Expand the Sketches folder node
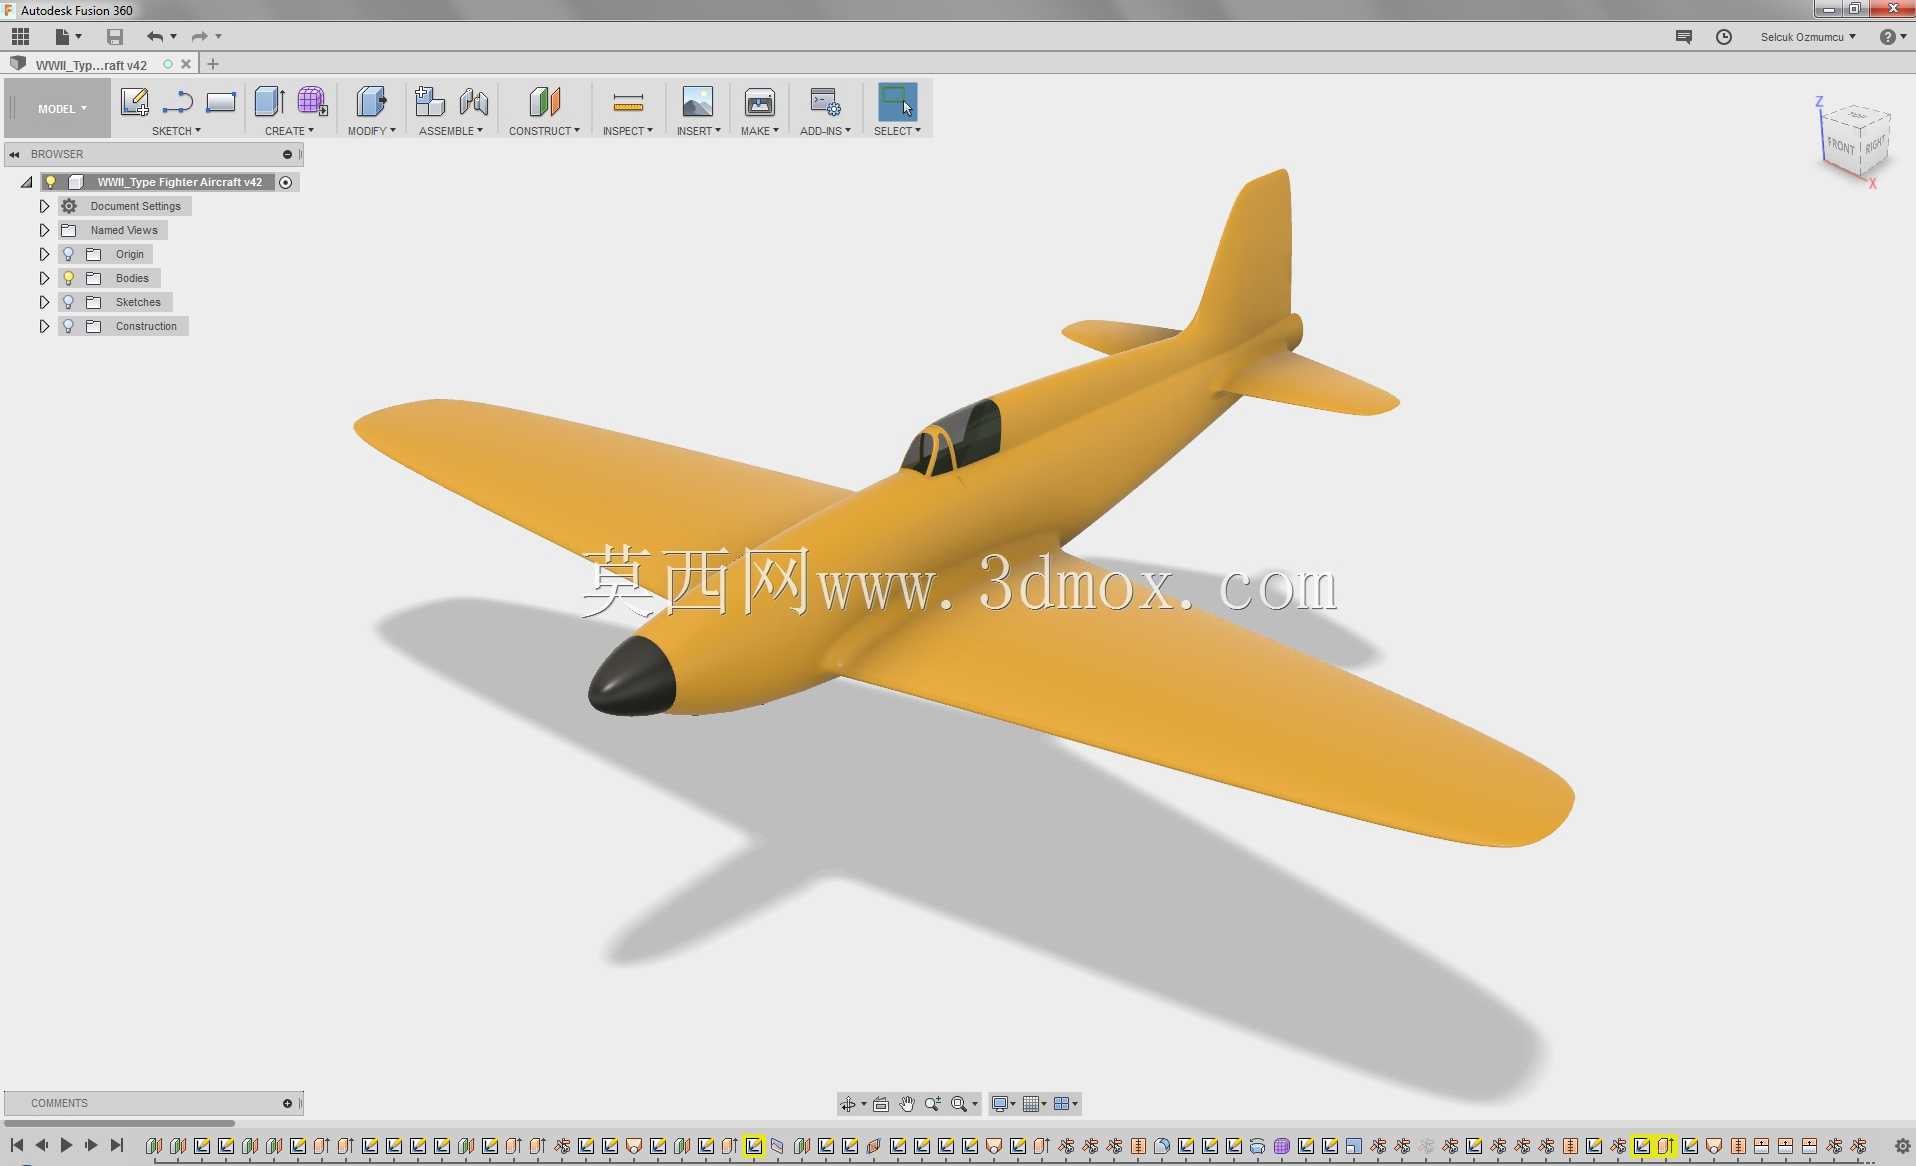 [x=44, y=302]
